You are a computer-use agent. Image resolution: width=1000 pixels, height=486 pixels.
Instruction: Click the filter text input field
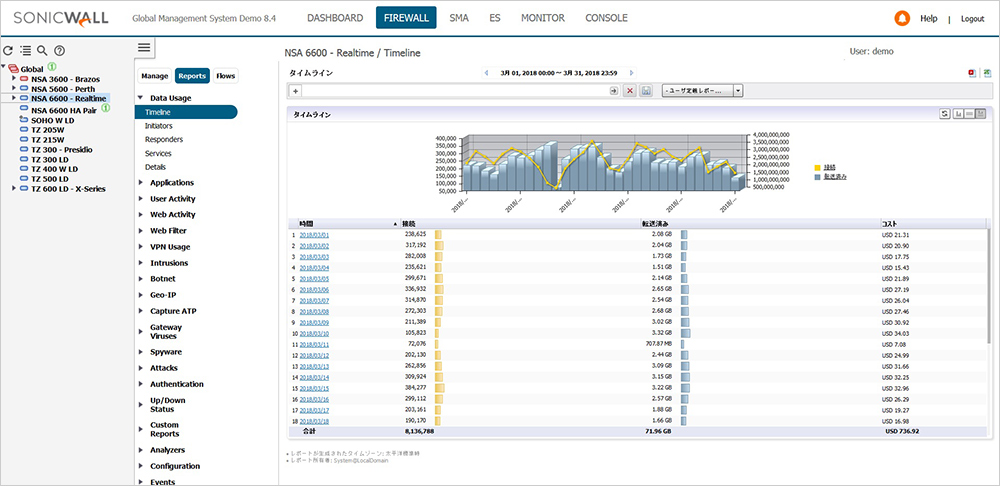pyautogui.click(x=455, y=91)
